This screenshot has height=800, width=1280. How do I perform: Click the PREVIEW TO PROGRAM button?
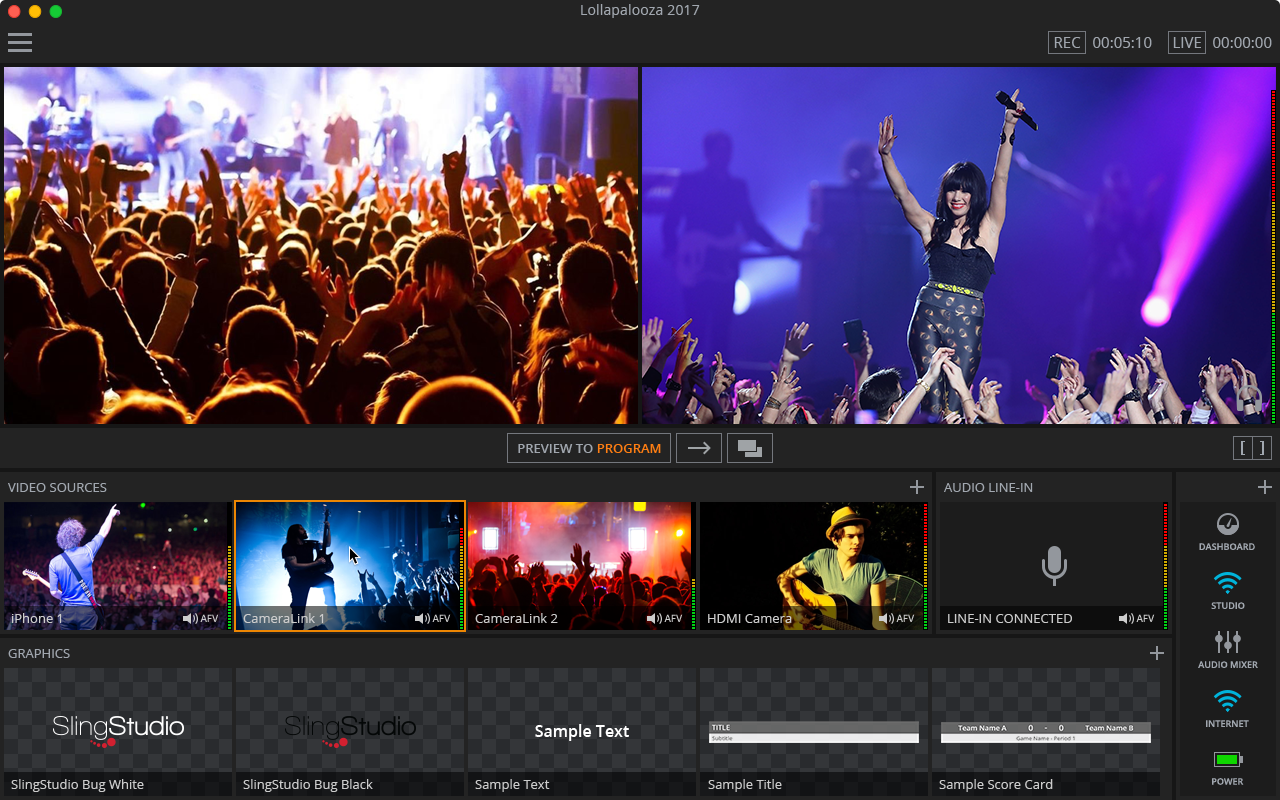click(x=589, y=448)
